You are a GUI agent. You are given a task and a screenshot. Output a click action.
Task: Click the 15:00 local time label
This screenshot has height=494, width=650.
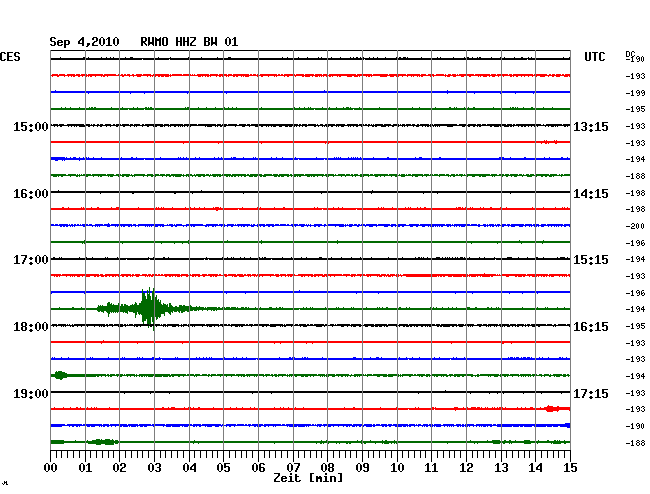(x=31, y=127)
